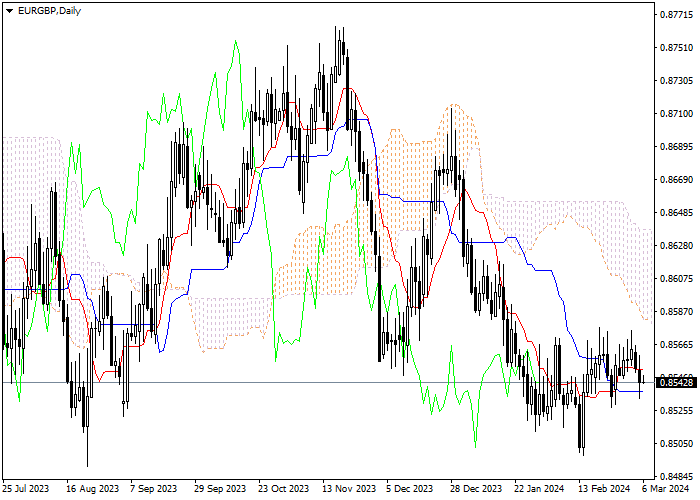Click the 29 Sep 2023 date label
Image resolution: width=700 pixels, height=500 pixels.
pos(220,489)
